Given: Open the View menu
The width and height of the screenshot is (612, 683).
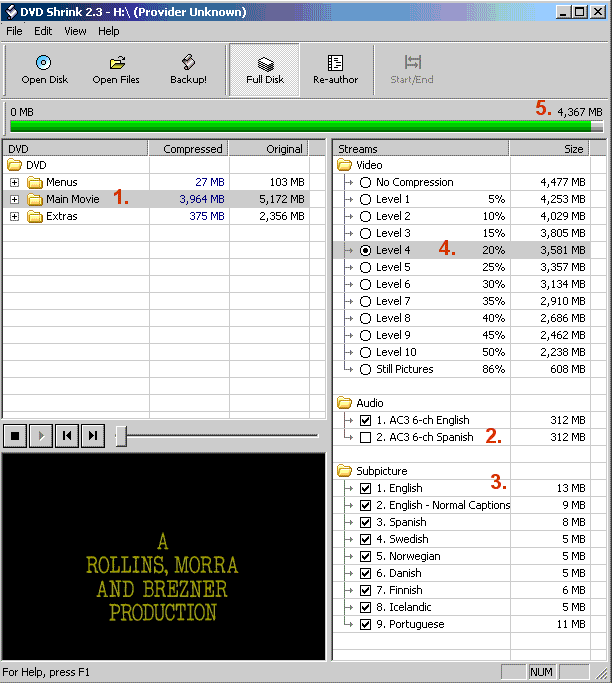Looking at the screenshot, I should (75, 31).
